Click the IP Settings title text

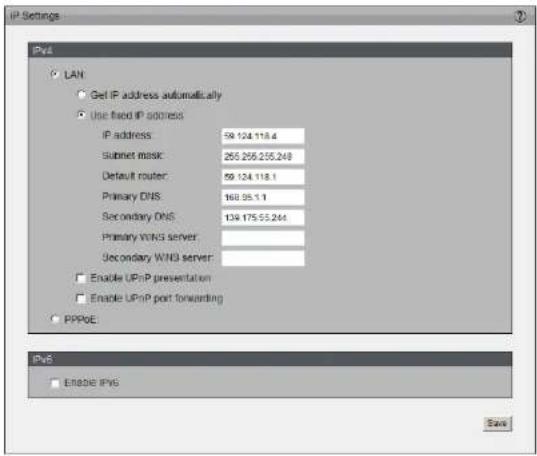click(x=35, y=16)
